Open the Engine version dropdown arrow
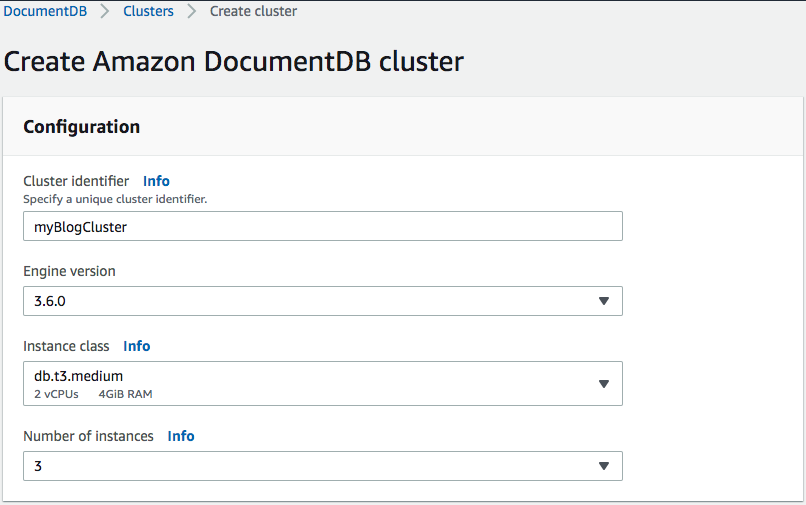Image resolution: width=806 pixels, height=505 pixels. click(604, 301)
